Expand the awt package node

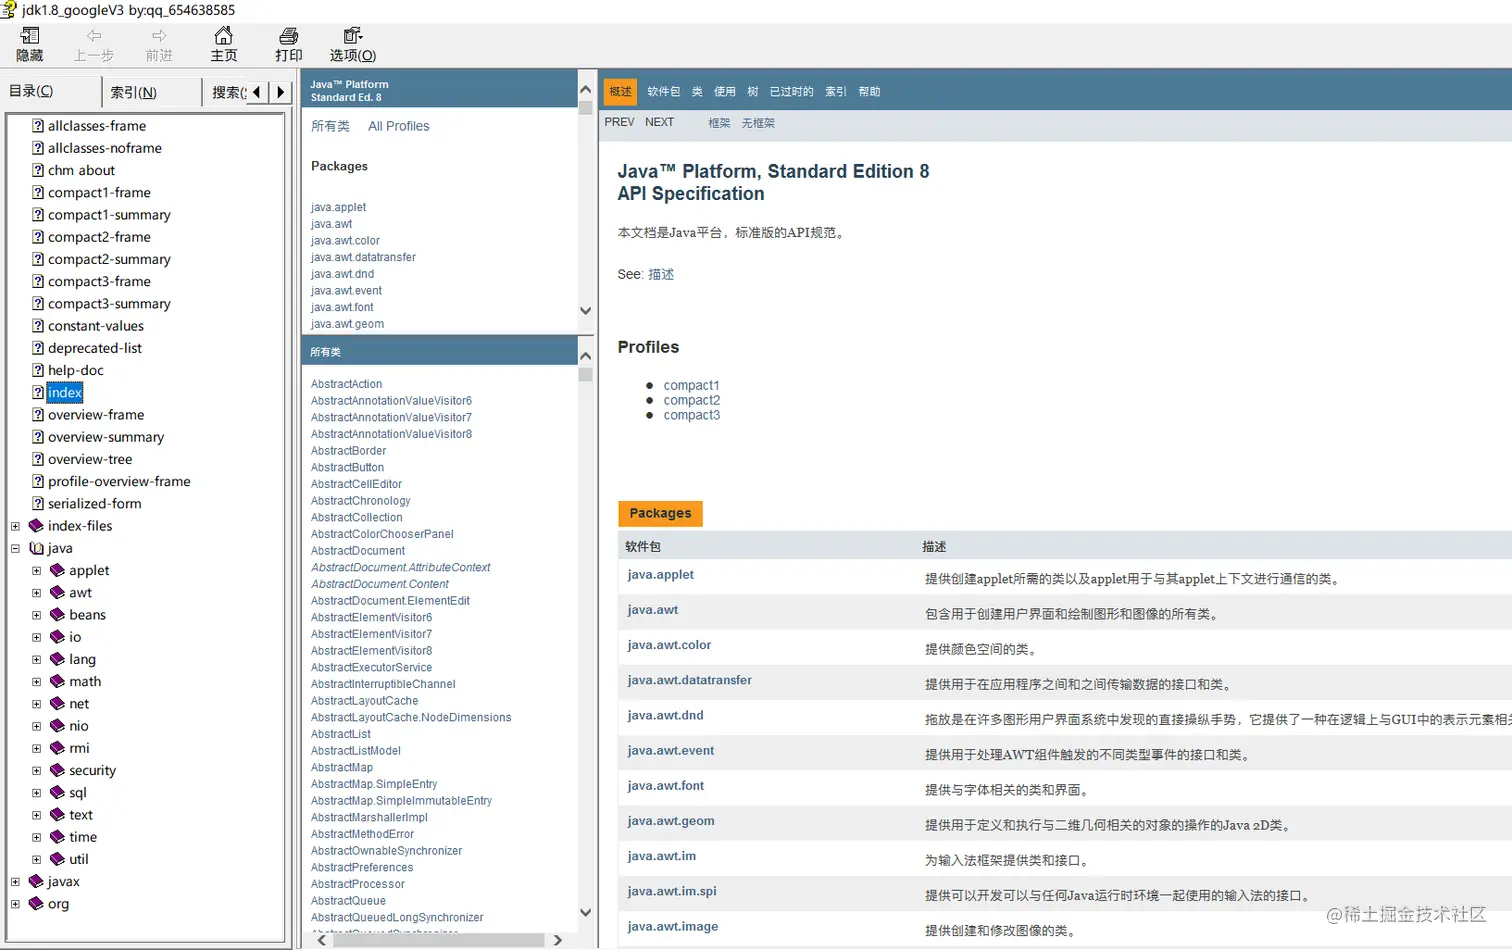[37, 593]
